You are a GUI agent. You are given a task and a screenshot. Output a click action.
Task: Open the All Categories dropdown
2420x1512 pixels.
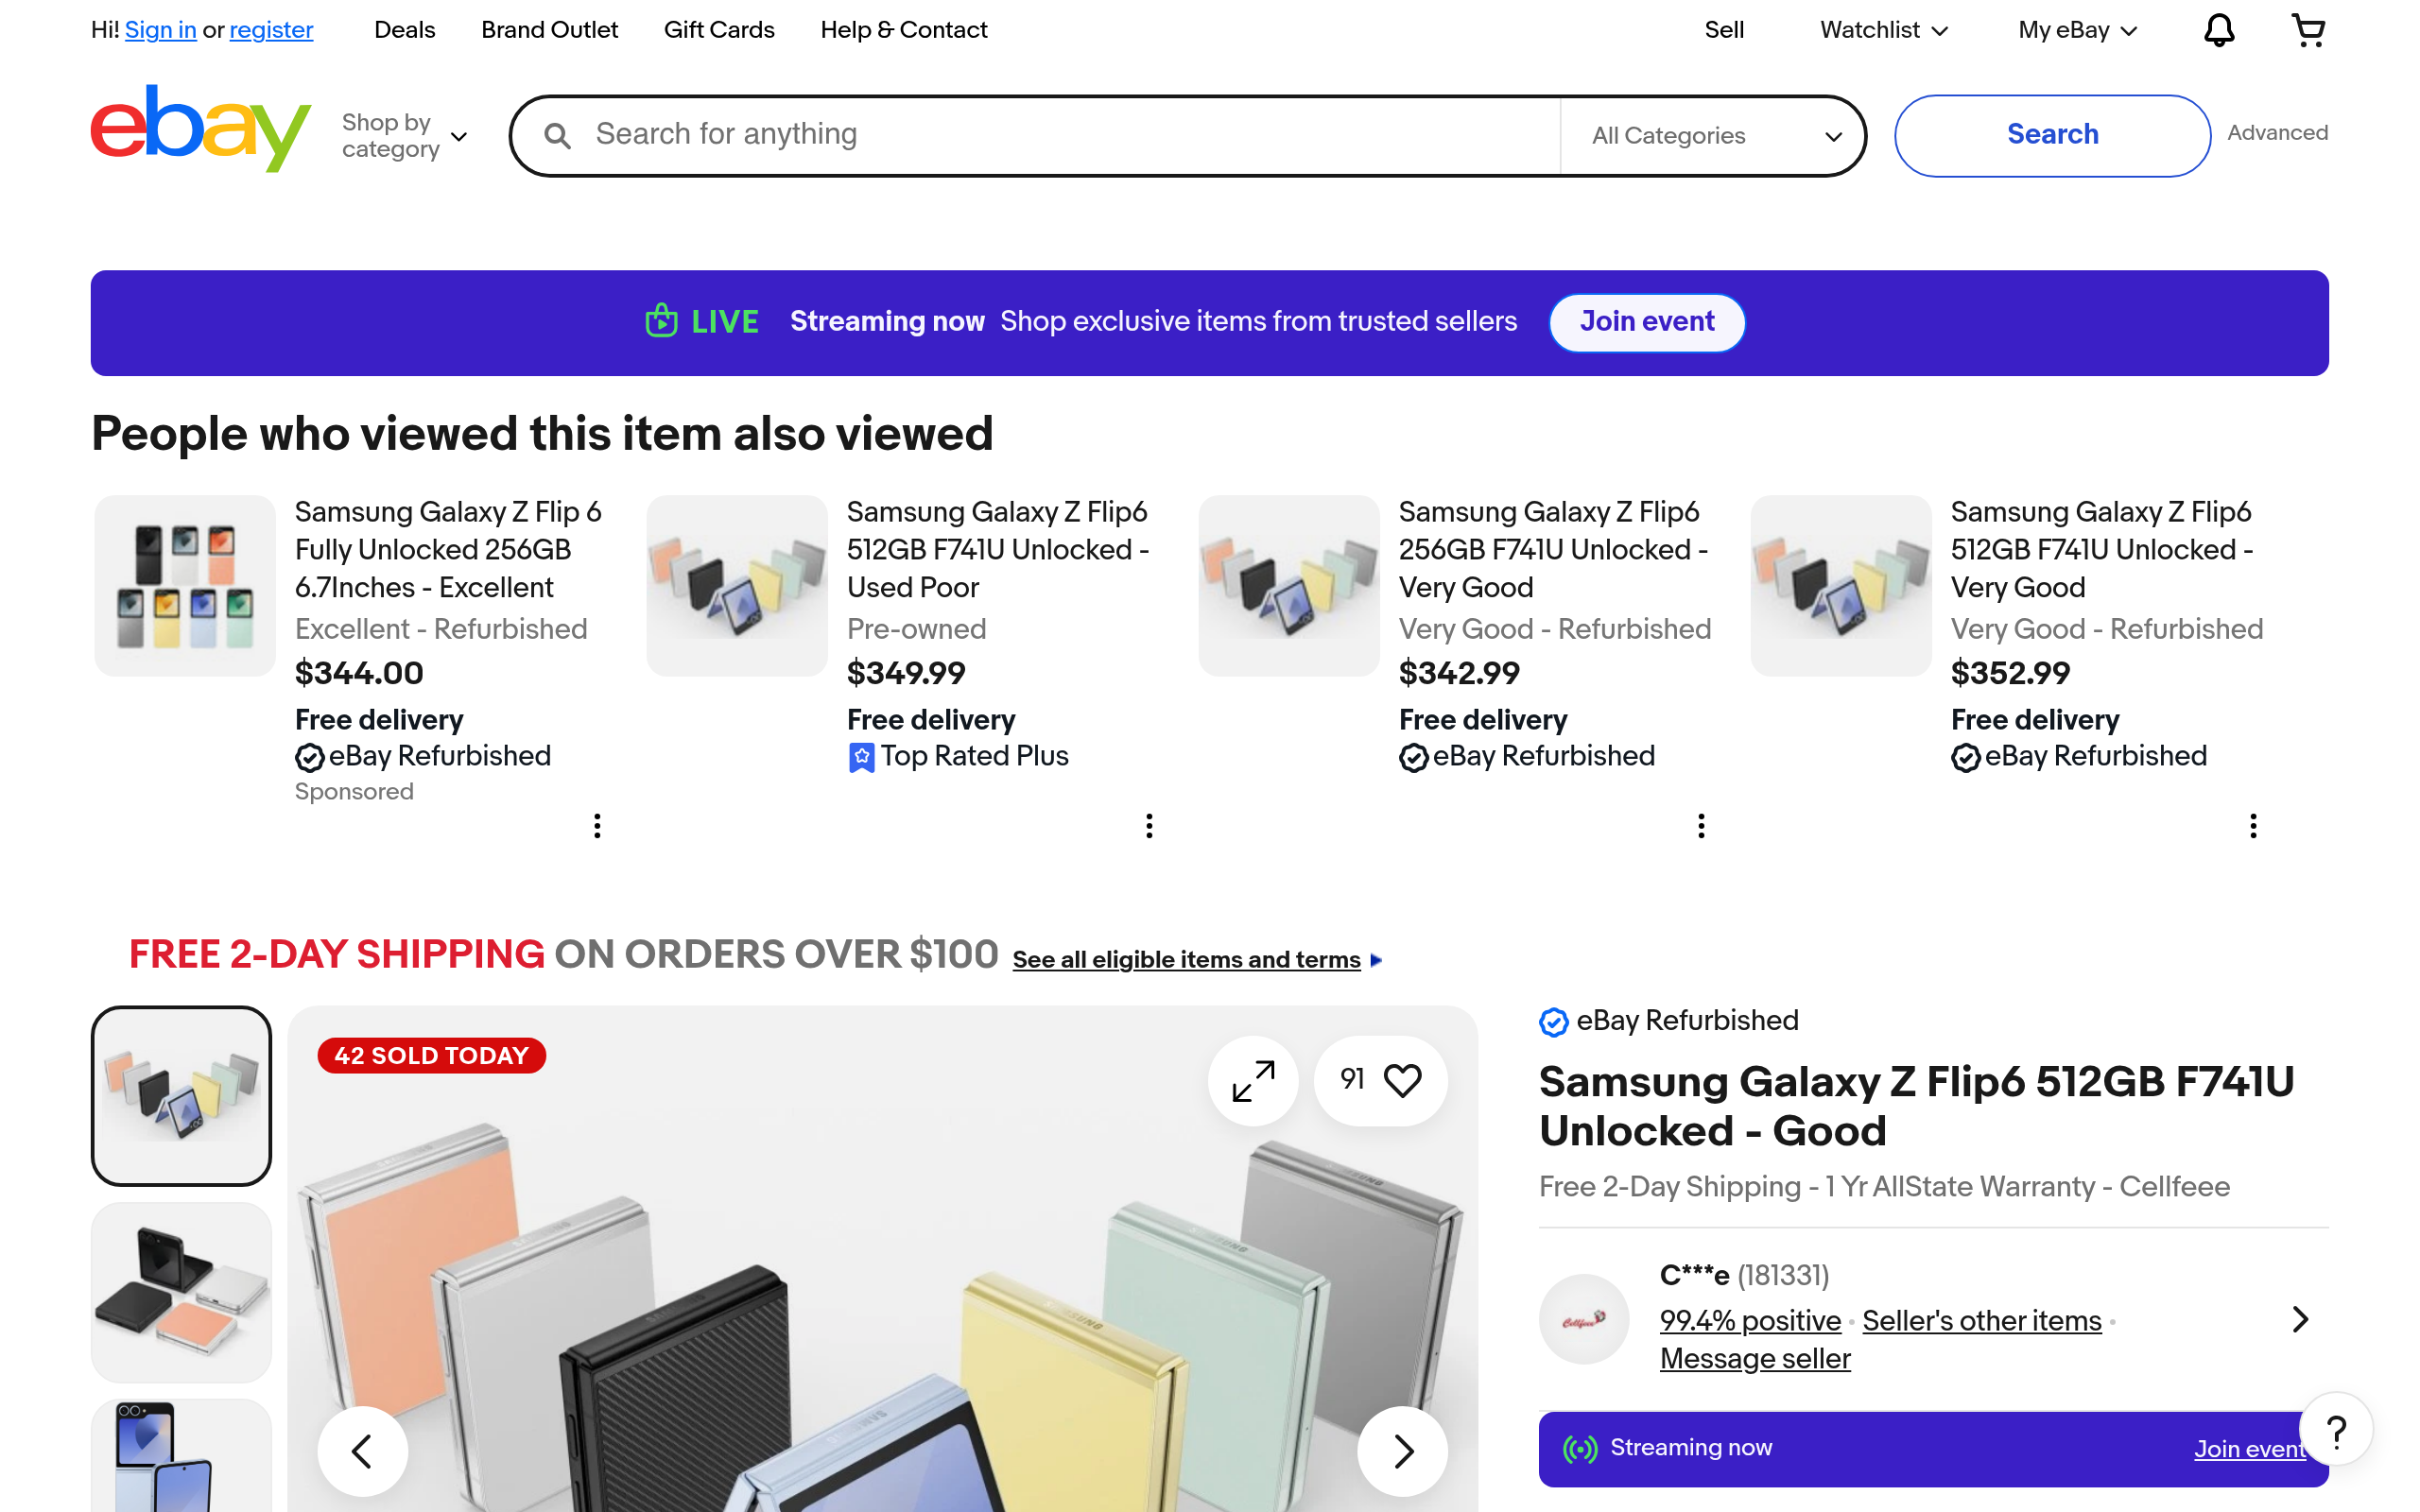click(x=1714, y=136)
